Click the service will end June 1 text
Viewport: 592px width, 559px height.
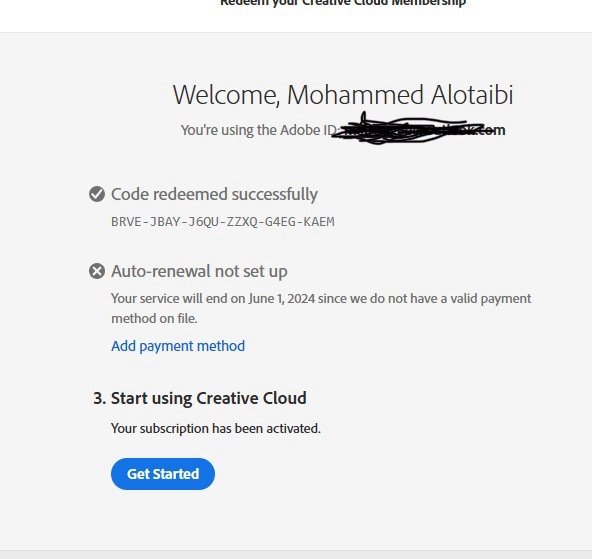[x=321, y=299]
